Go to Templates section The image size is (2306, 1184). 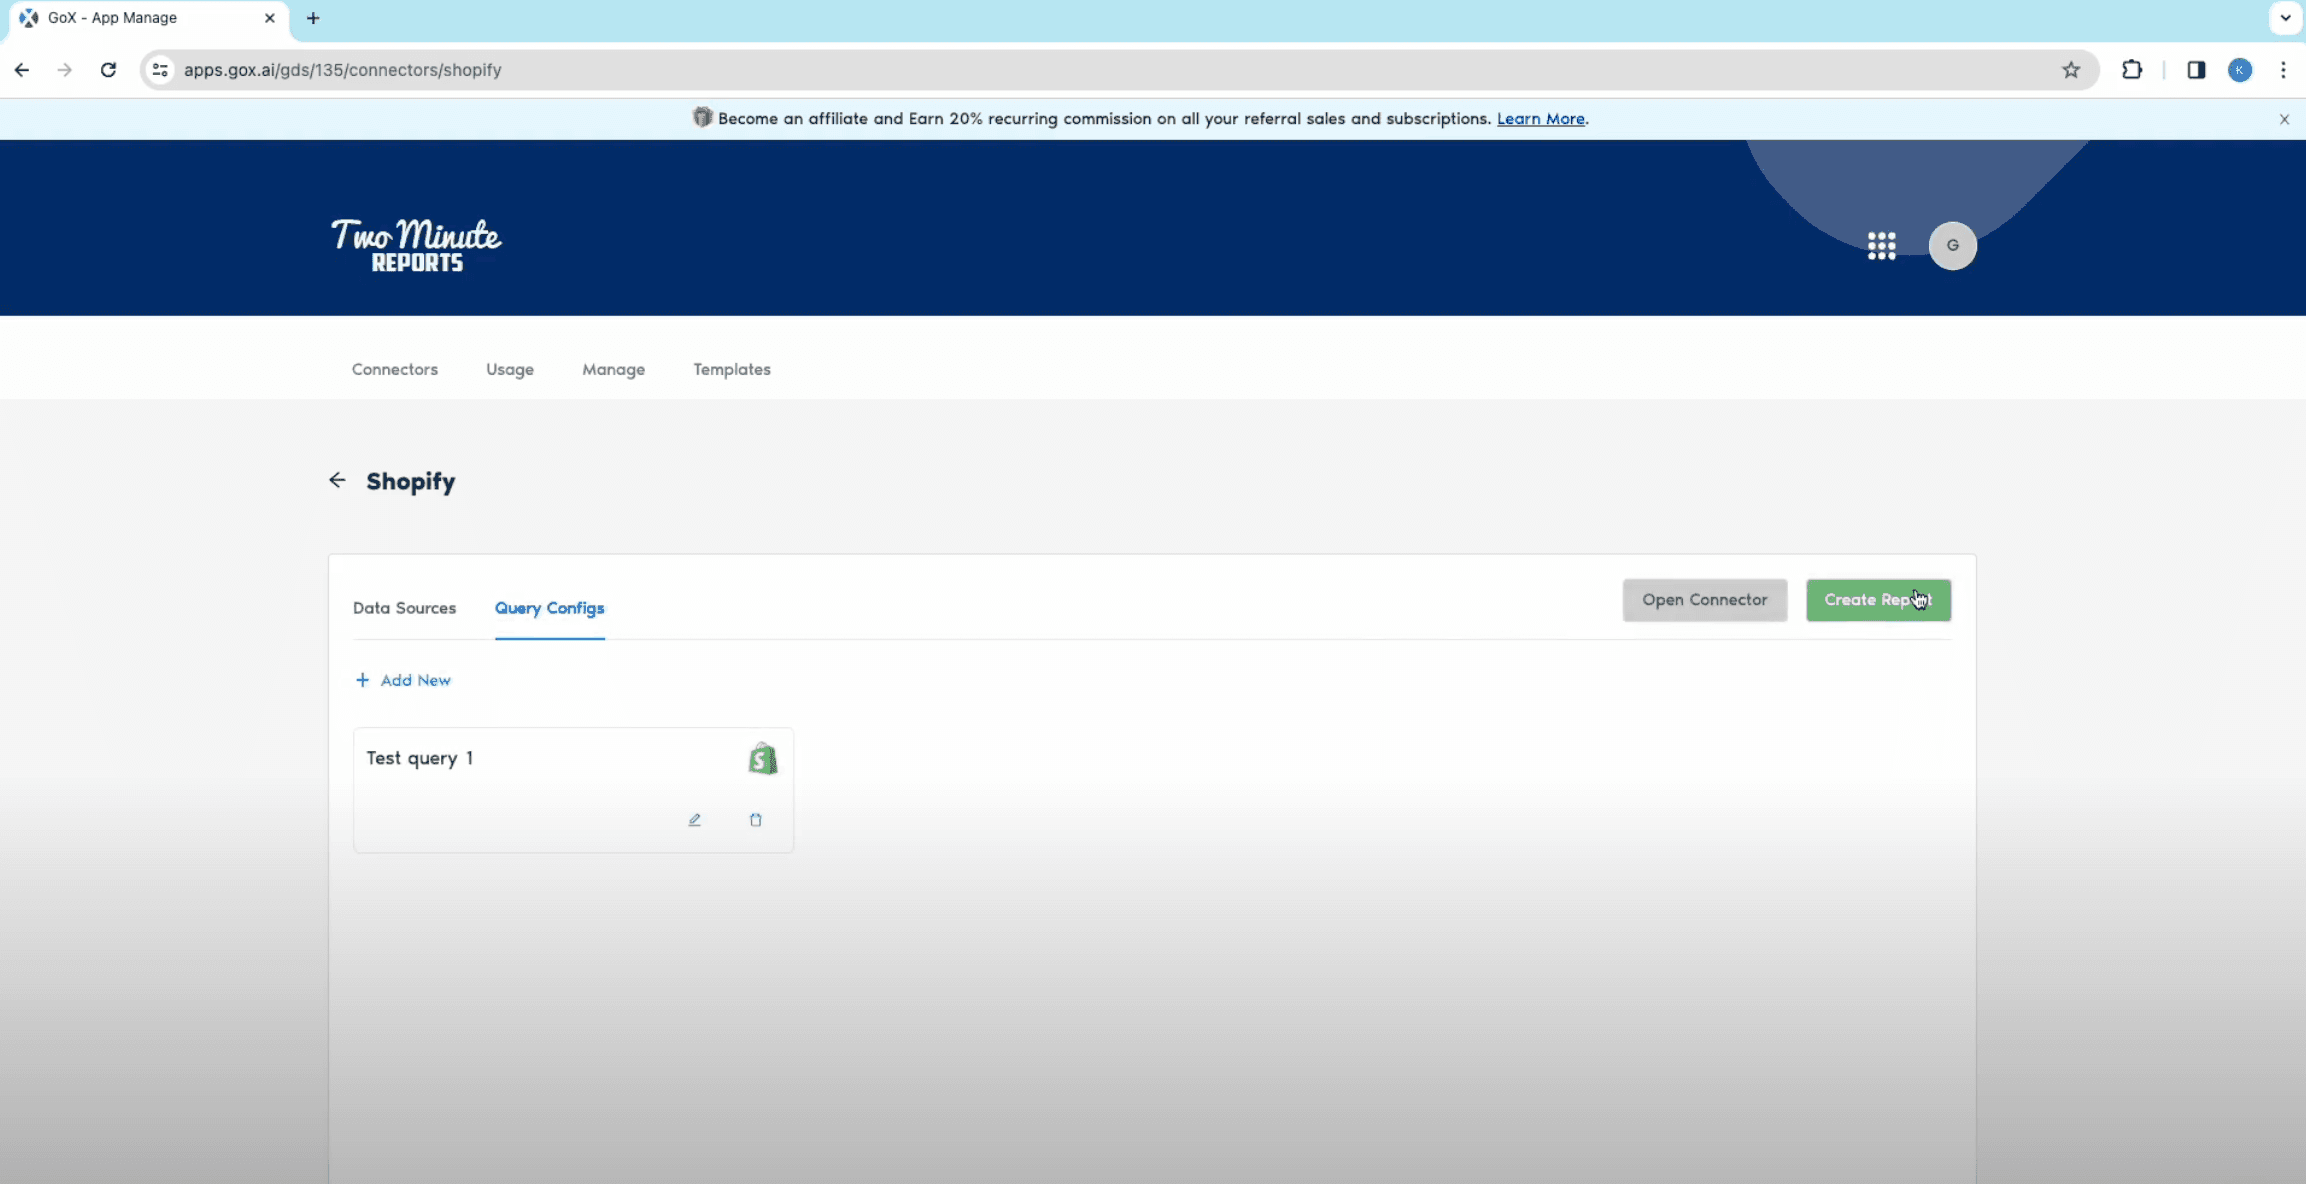point(731,370)
